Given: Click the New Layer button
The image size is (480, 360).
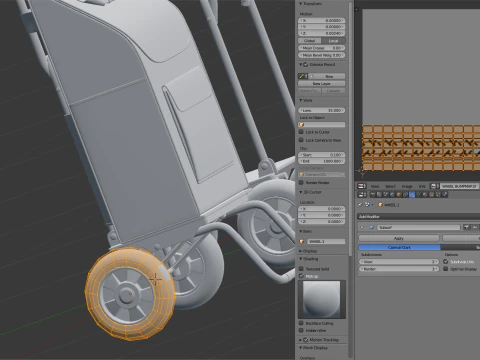Looking at the screenshot, I should (322, 84).
